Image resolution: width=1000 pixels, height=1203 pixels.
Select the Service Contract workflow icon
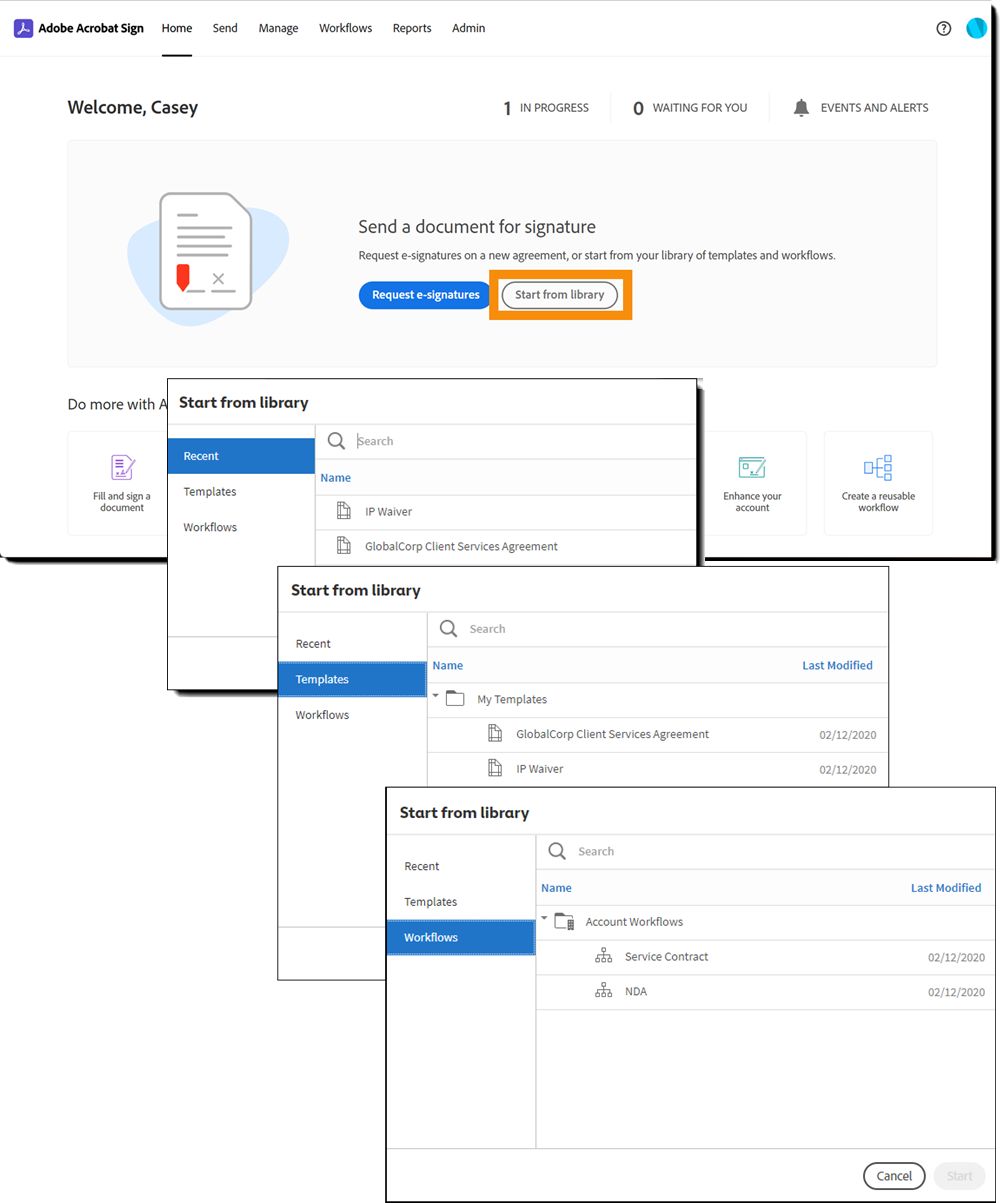click(x=603, y=957)
